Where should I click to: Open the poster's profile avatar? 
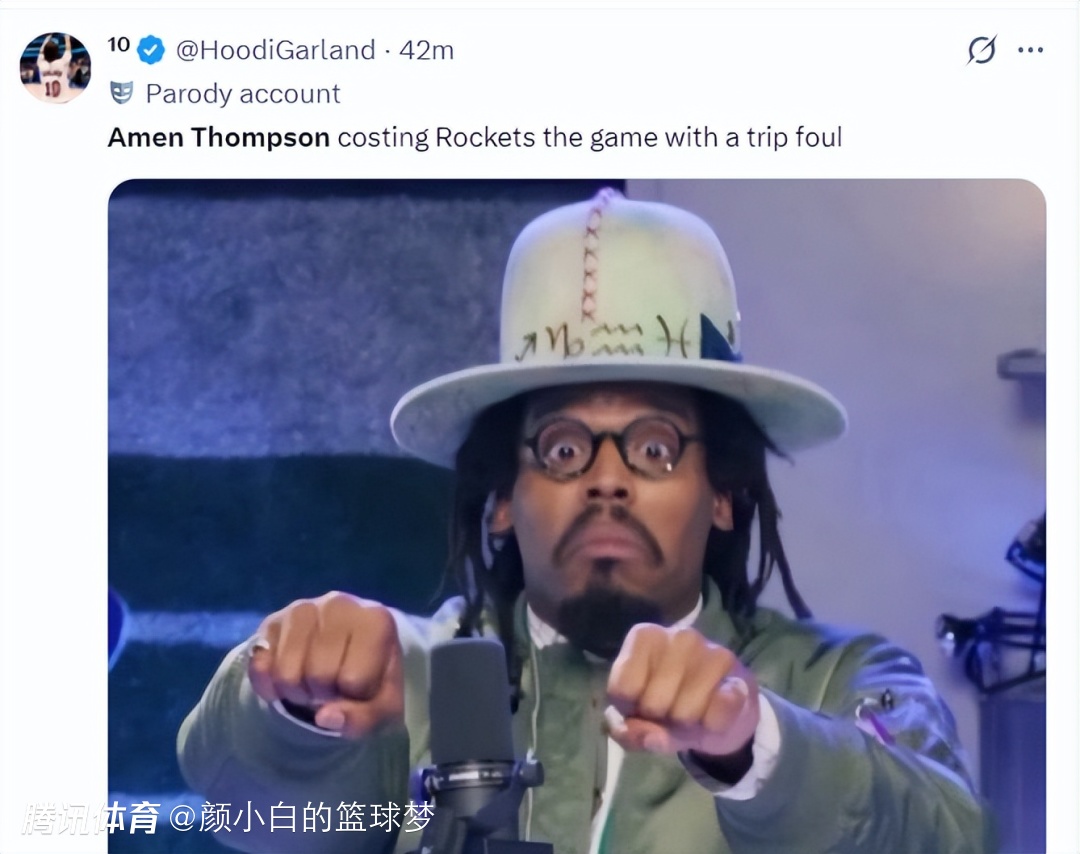coord(55,67)
